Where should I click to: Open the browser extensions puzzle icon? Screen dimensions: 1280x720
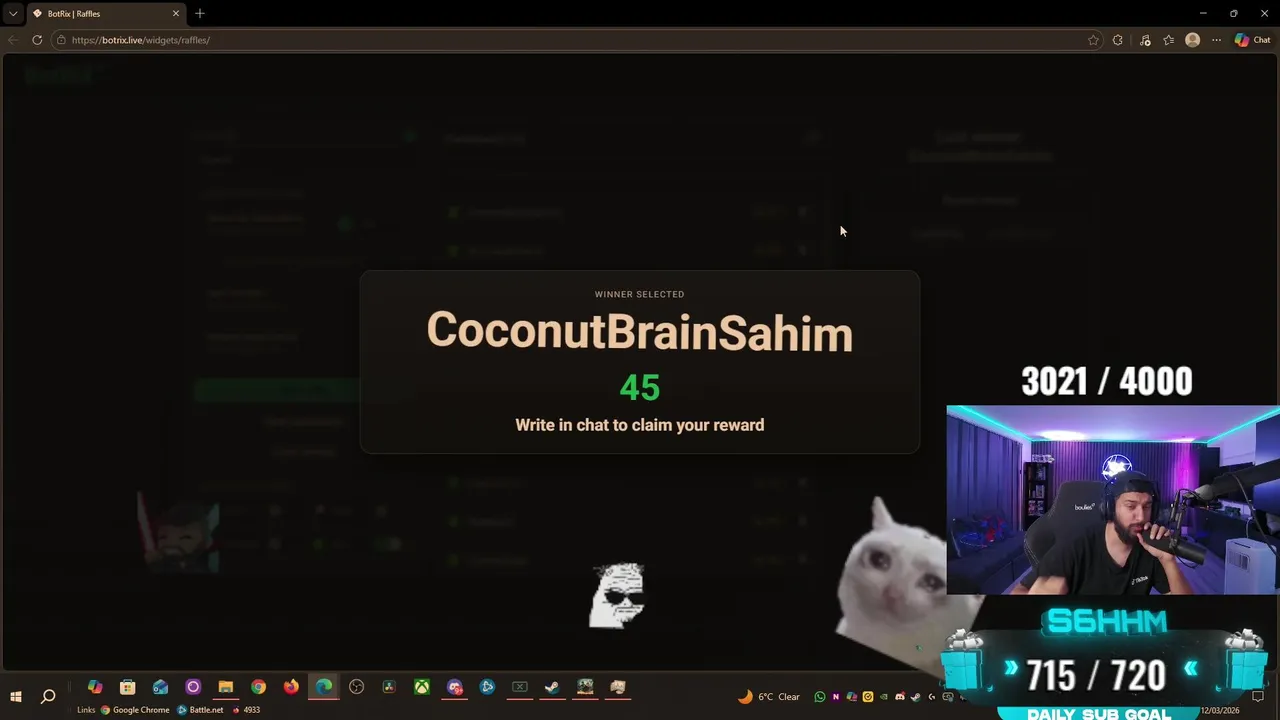click(x=1118, y=40)
